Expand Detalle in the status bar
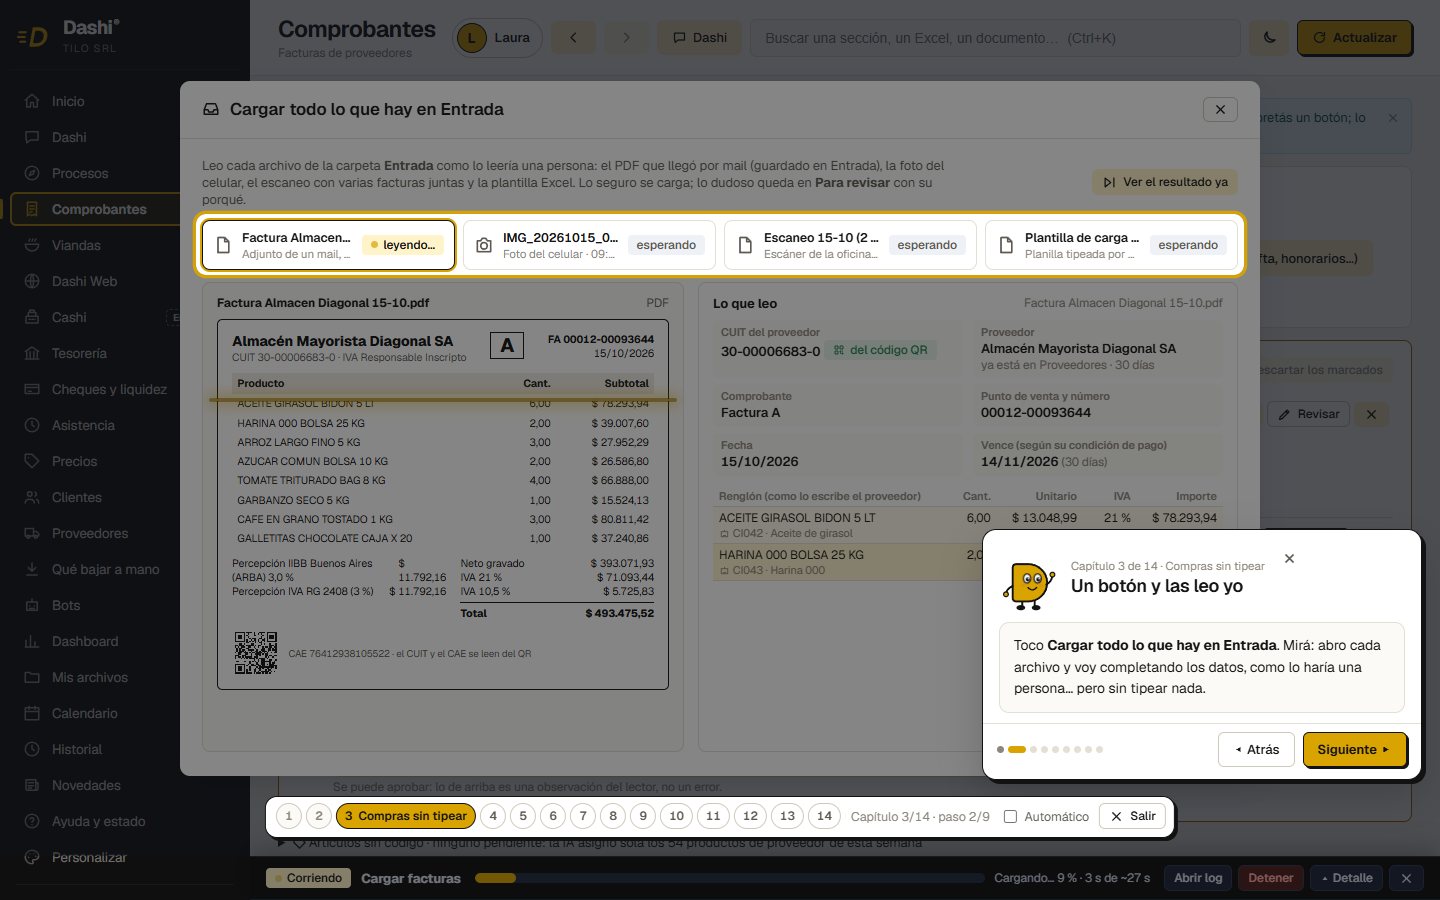 1346,878
